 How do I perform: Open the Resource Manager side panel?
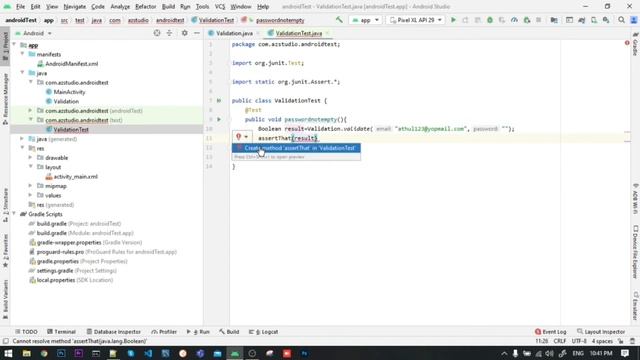point(5,99)
